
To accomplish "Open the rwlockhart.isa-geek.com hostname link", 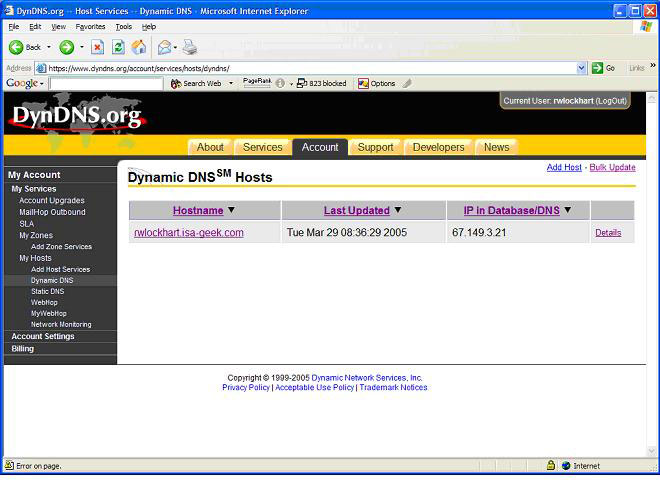I will pos(189,232).
